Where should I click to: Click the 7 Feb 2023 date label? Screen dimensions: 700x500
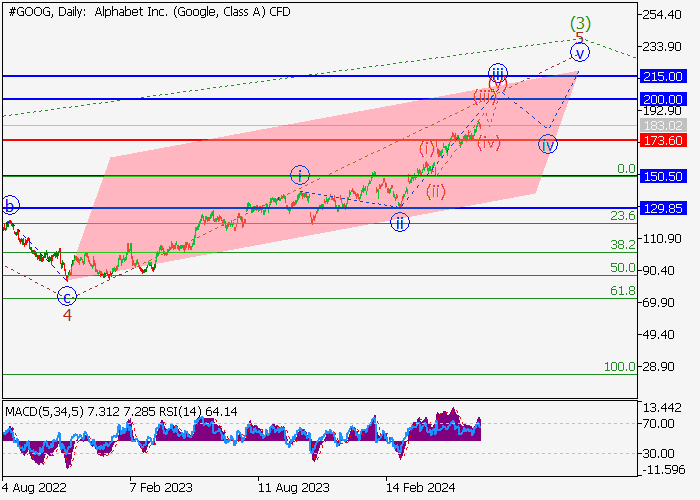[x=161, y=487]
